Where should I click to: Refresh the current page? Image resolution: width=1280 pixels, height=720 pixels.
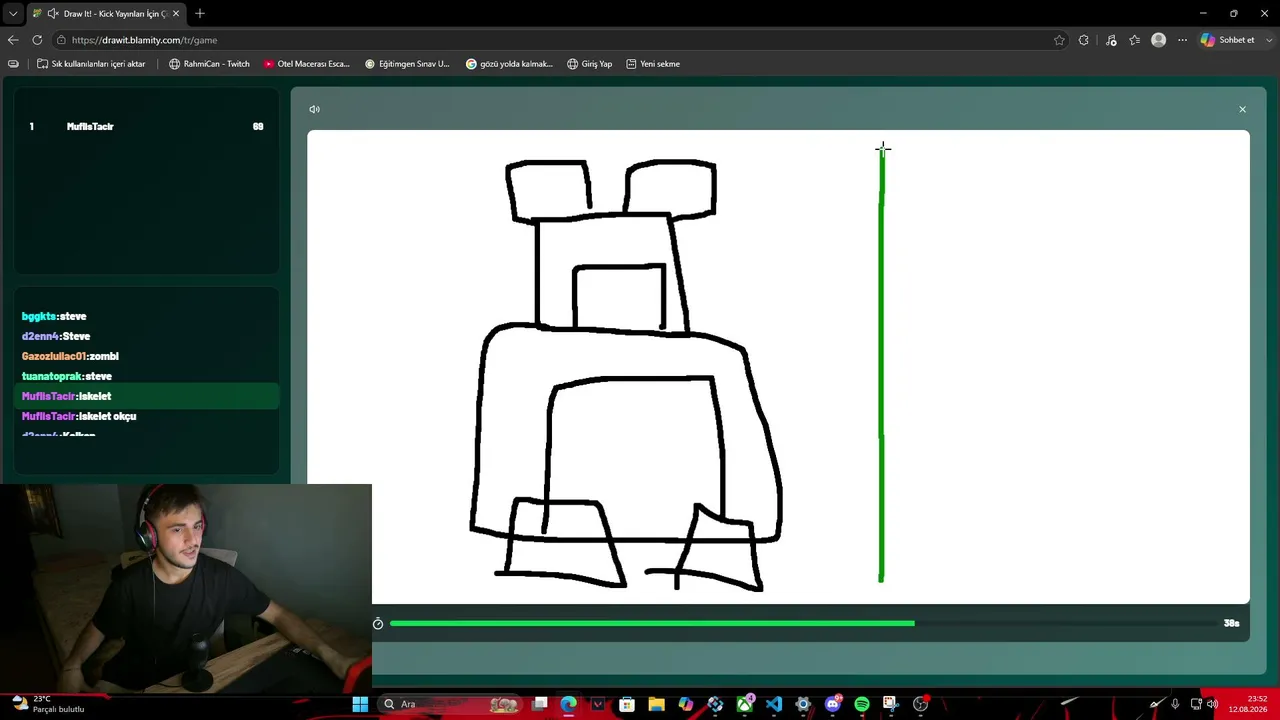pyautogui.click(x=37, y=40)
